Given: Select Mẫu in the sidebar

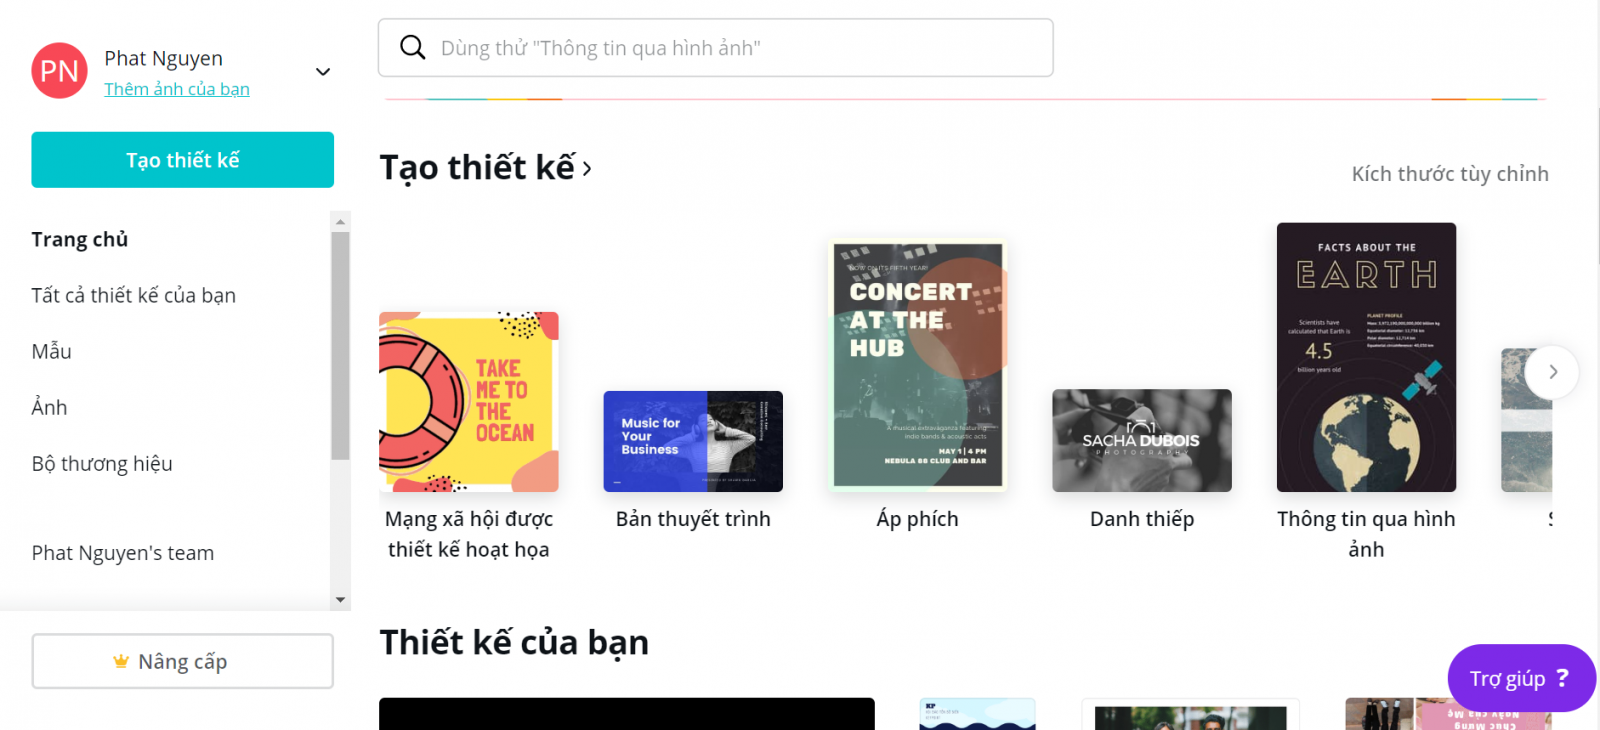Looking at the screenshot, I should pos(51,351).
